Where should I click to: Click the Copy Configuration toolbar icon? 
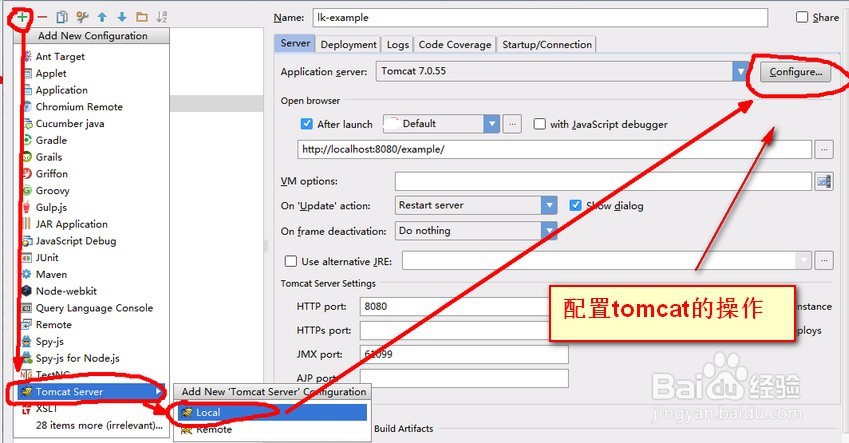coord(62,17)
